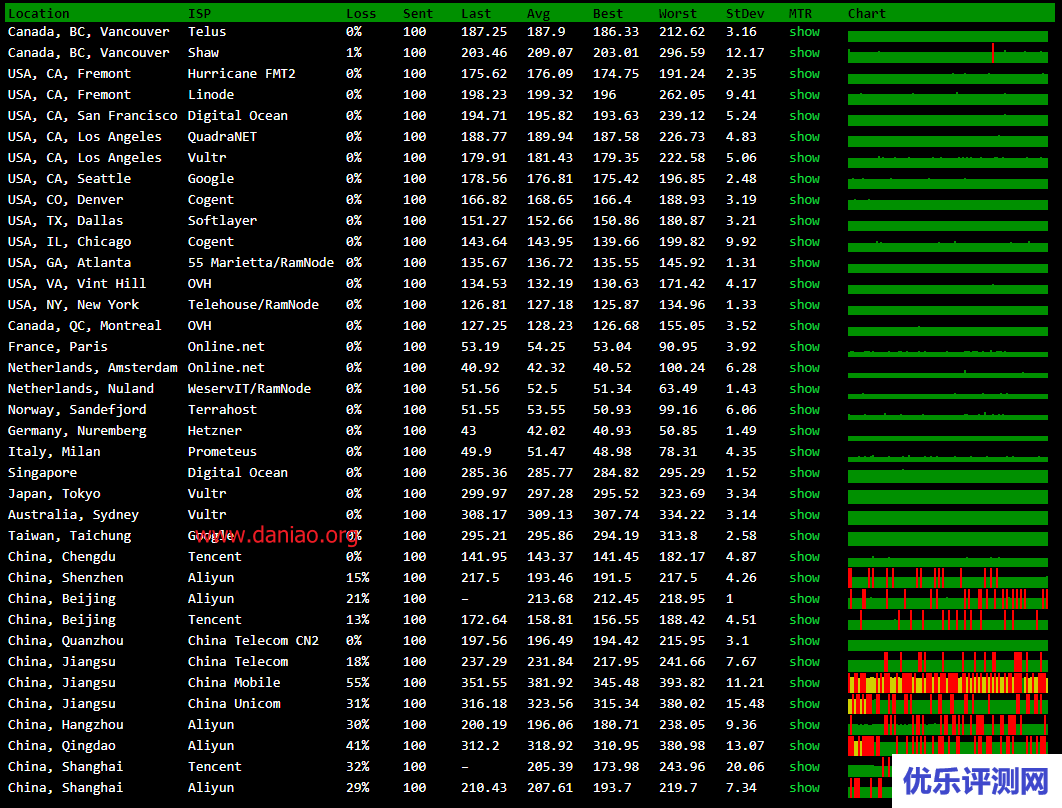This screenshot has height=808, width=1062.
Task: Open show link for Aliyun Shenzhen row
Action: [804, 578]
